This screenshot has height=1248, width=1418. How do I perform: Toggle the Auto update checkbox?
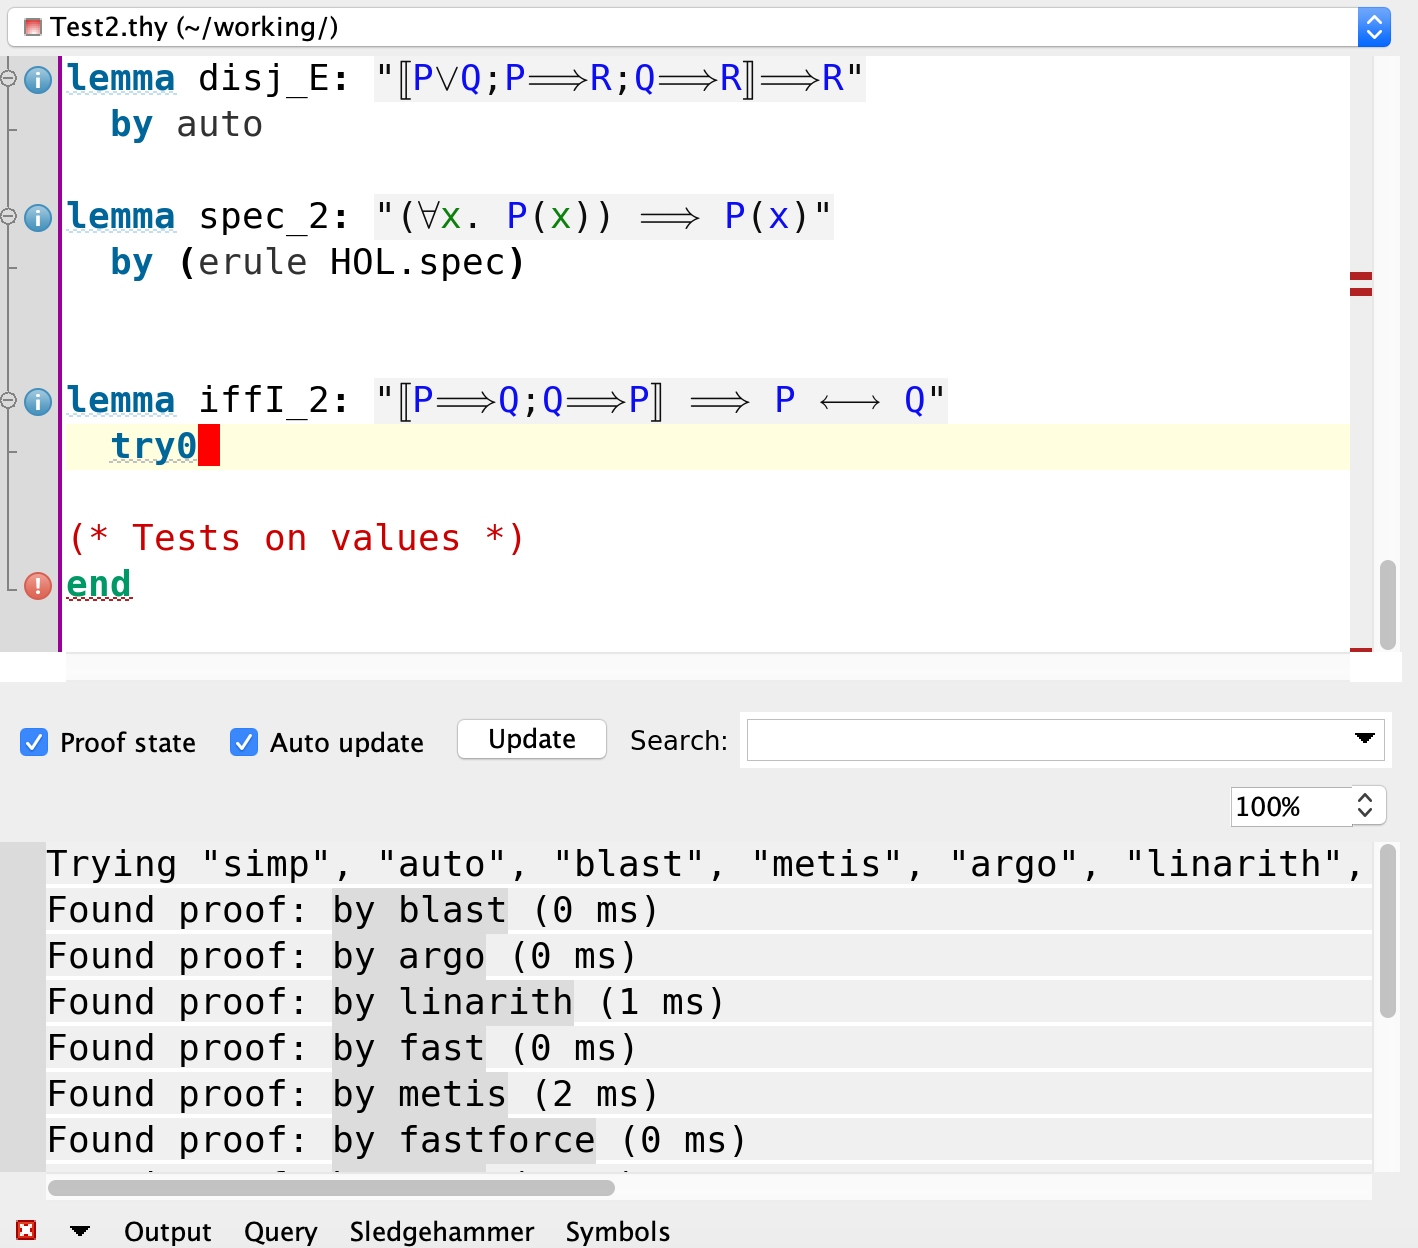point(244,742)
